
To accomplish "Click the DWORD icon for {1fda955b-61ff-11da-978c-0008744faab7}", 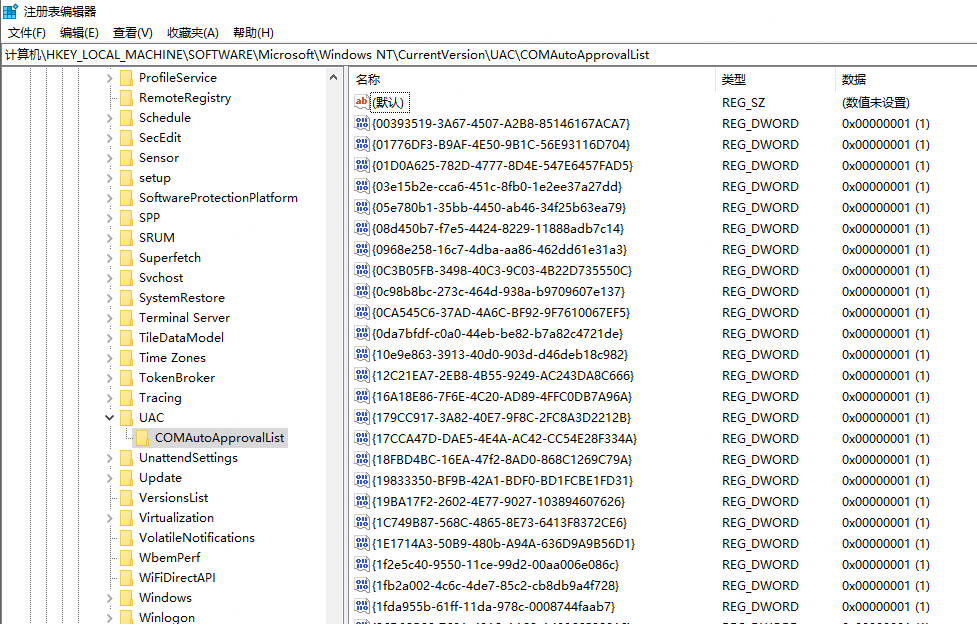I will (362, 606).
